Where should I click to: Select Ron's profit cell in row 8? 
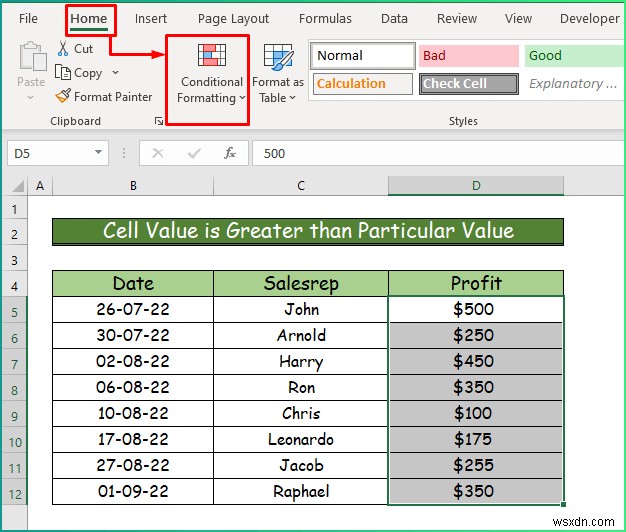click(476, 387)
